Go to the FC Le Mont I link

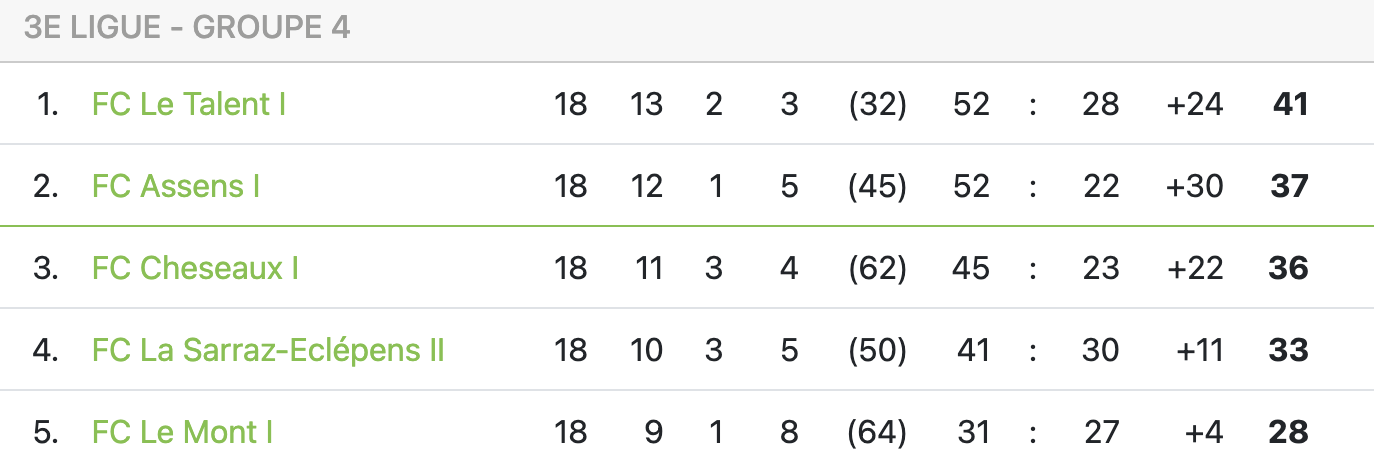point(182,432)
